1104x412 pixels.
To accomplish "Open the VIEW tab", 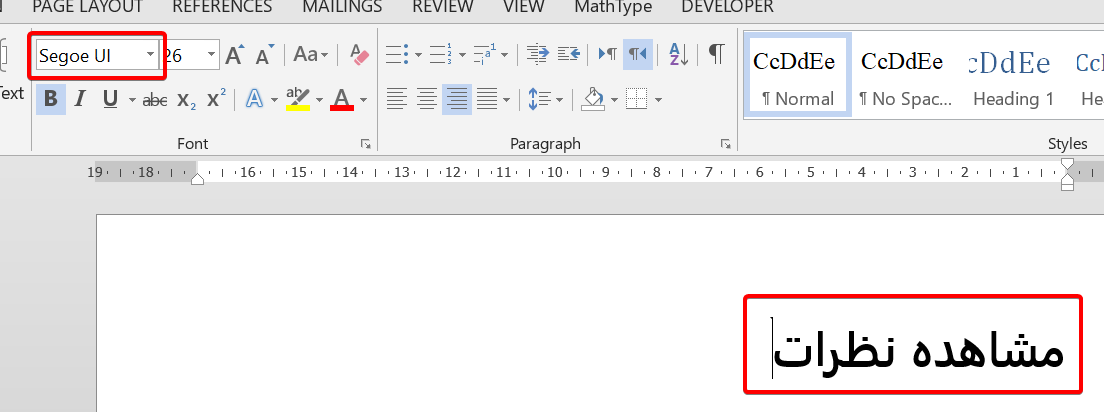I will [x=524, y=7].
